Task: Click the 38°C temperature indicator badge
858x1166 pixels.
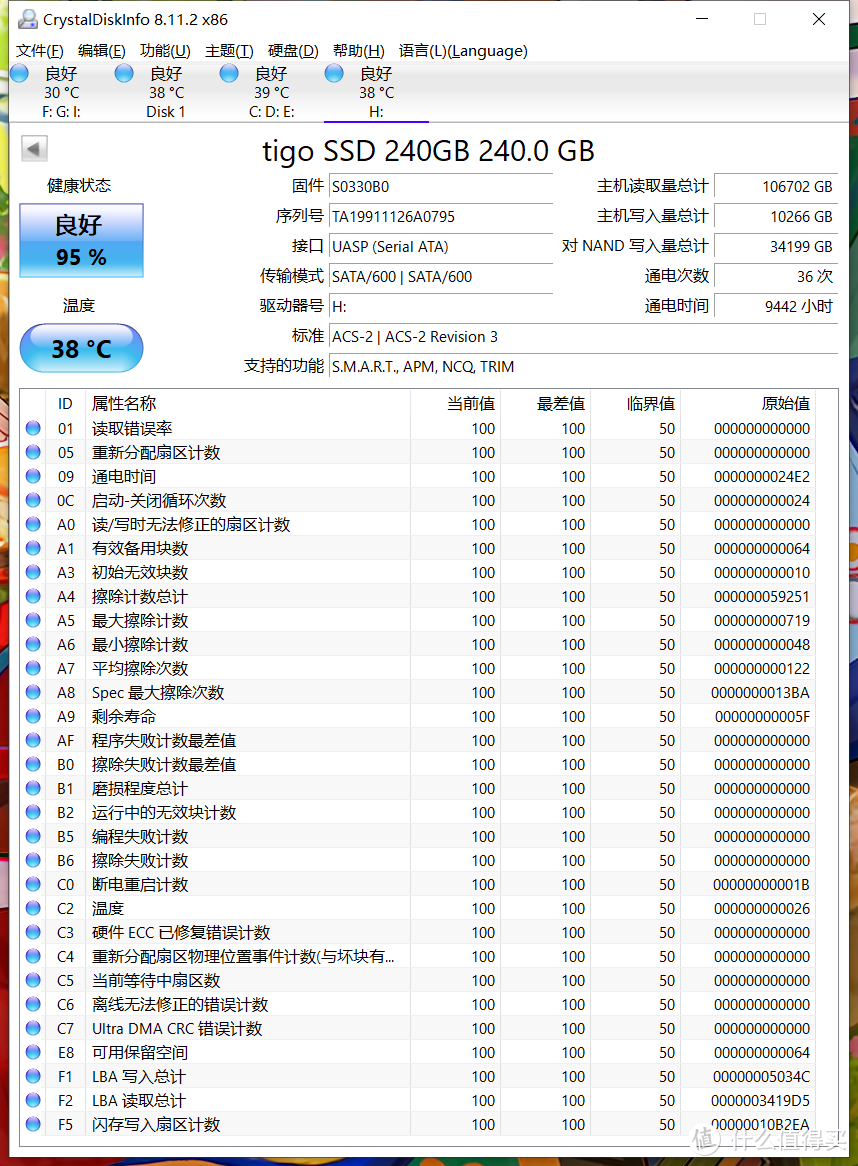Action: (x=81, y=348)
